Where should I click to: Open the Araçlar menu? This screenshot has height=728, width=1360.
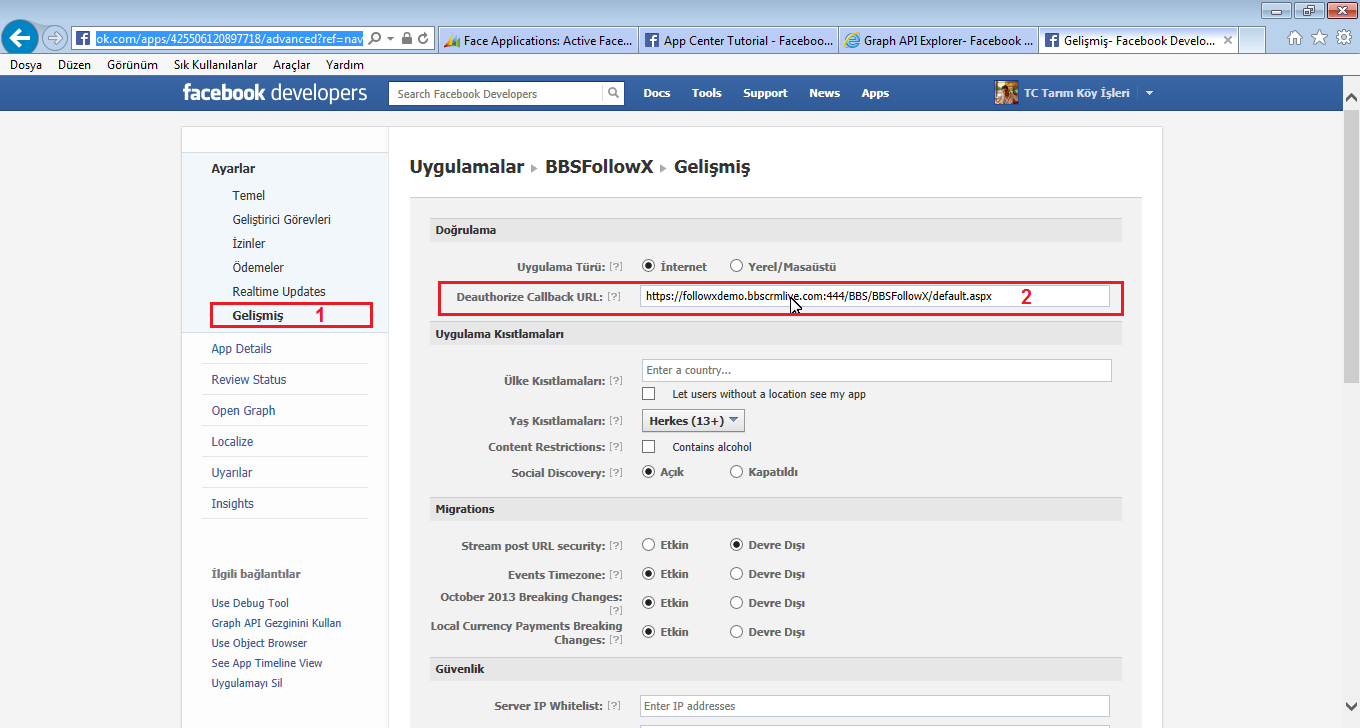click(291, 65)
